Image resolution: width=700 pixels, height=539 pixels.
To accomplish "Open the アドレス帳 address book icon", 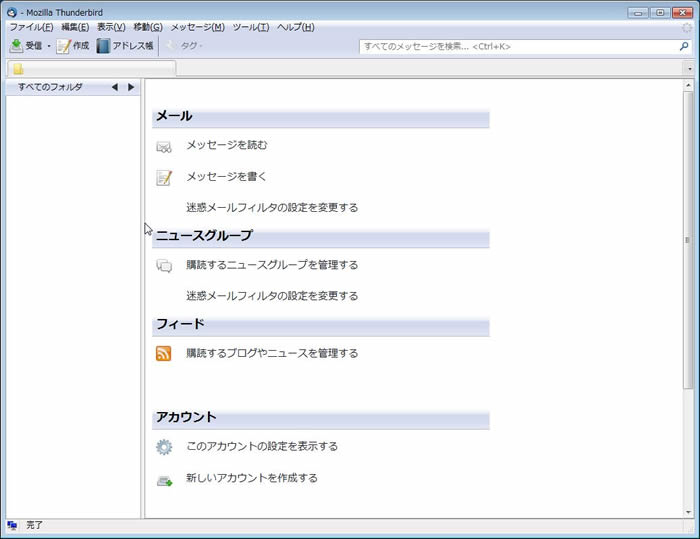I will (103, 46).
